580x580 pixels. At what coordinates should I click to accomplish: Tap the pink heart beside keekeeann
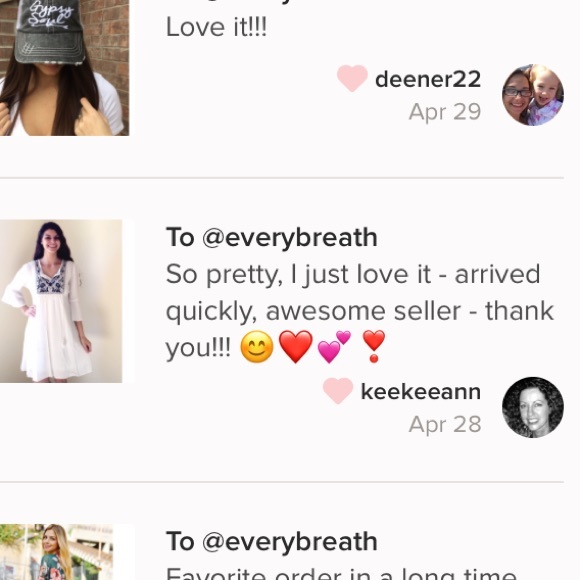[x=338, y=391]
